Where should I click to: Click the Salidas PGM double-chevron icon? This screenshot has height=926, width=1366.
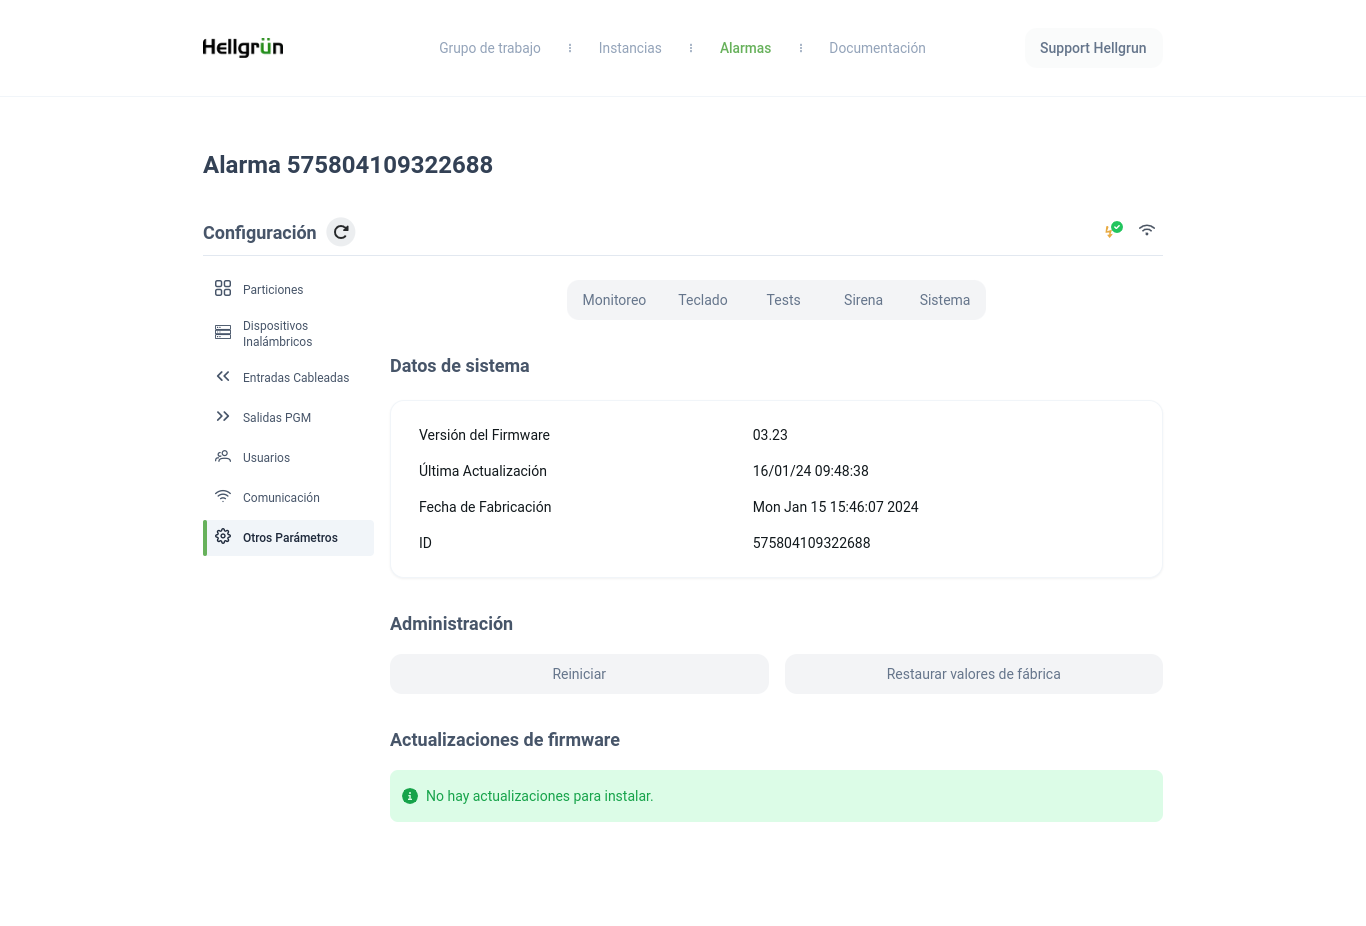223,417
